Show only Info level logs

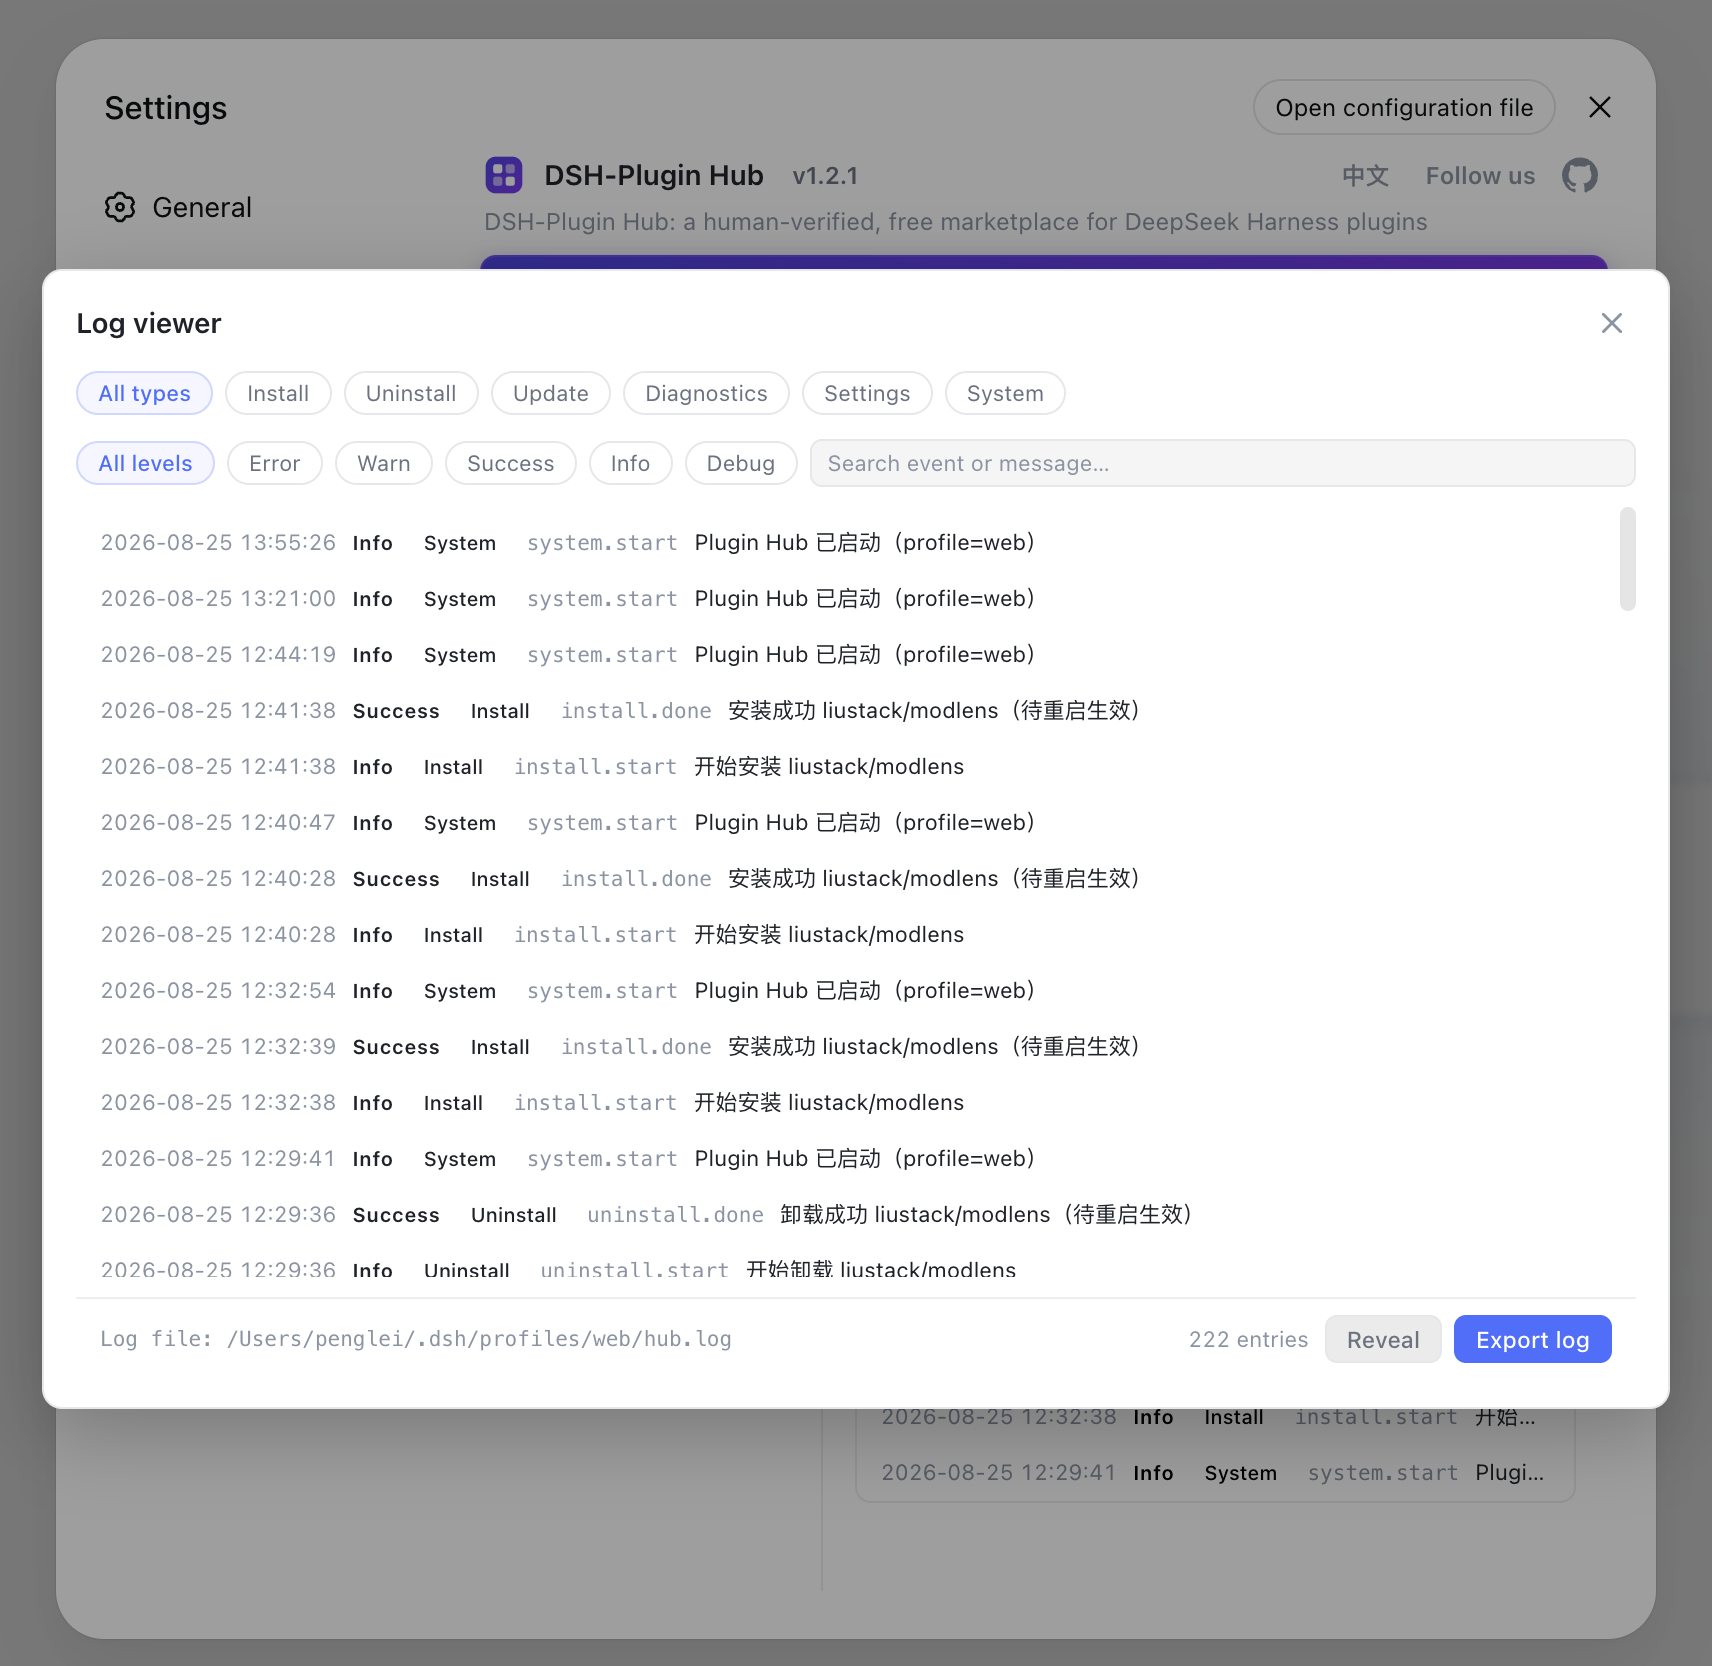click(630, 463)
